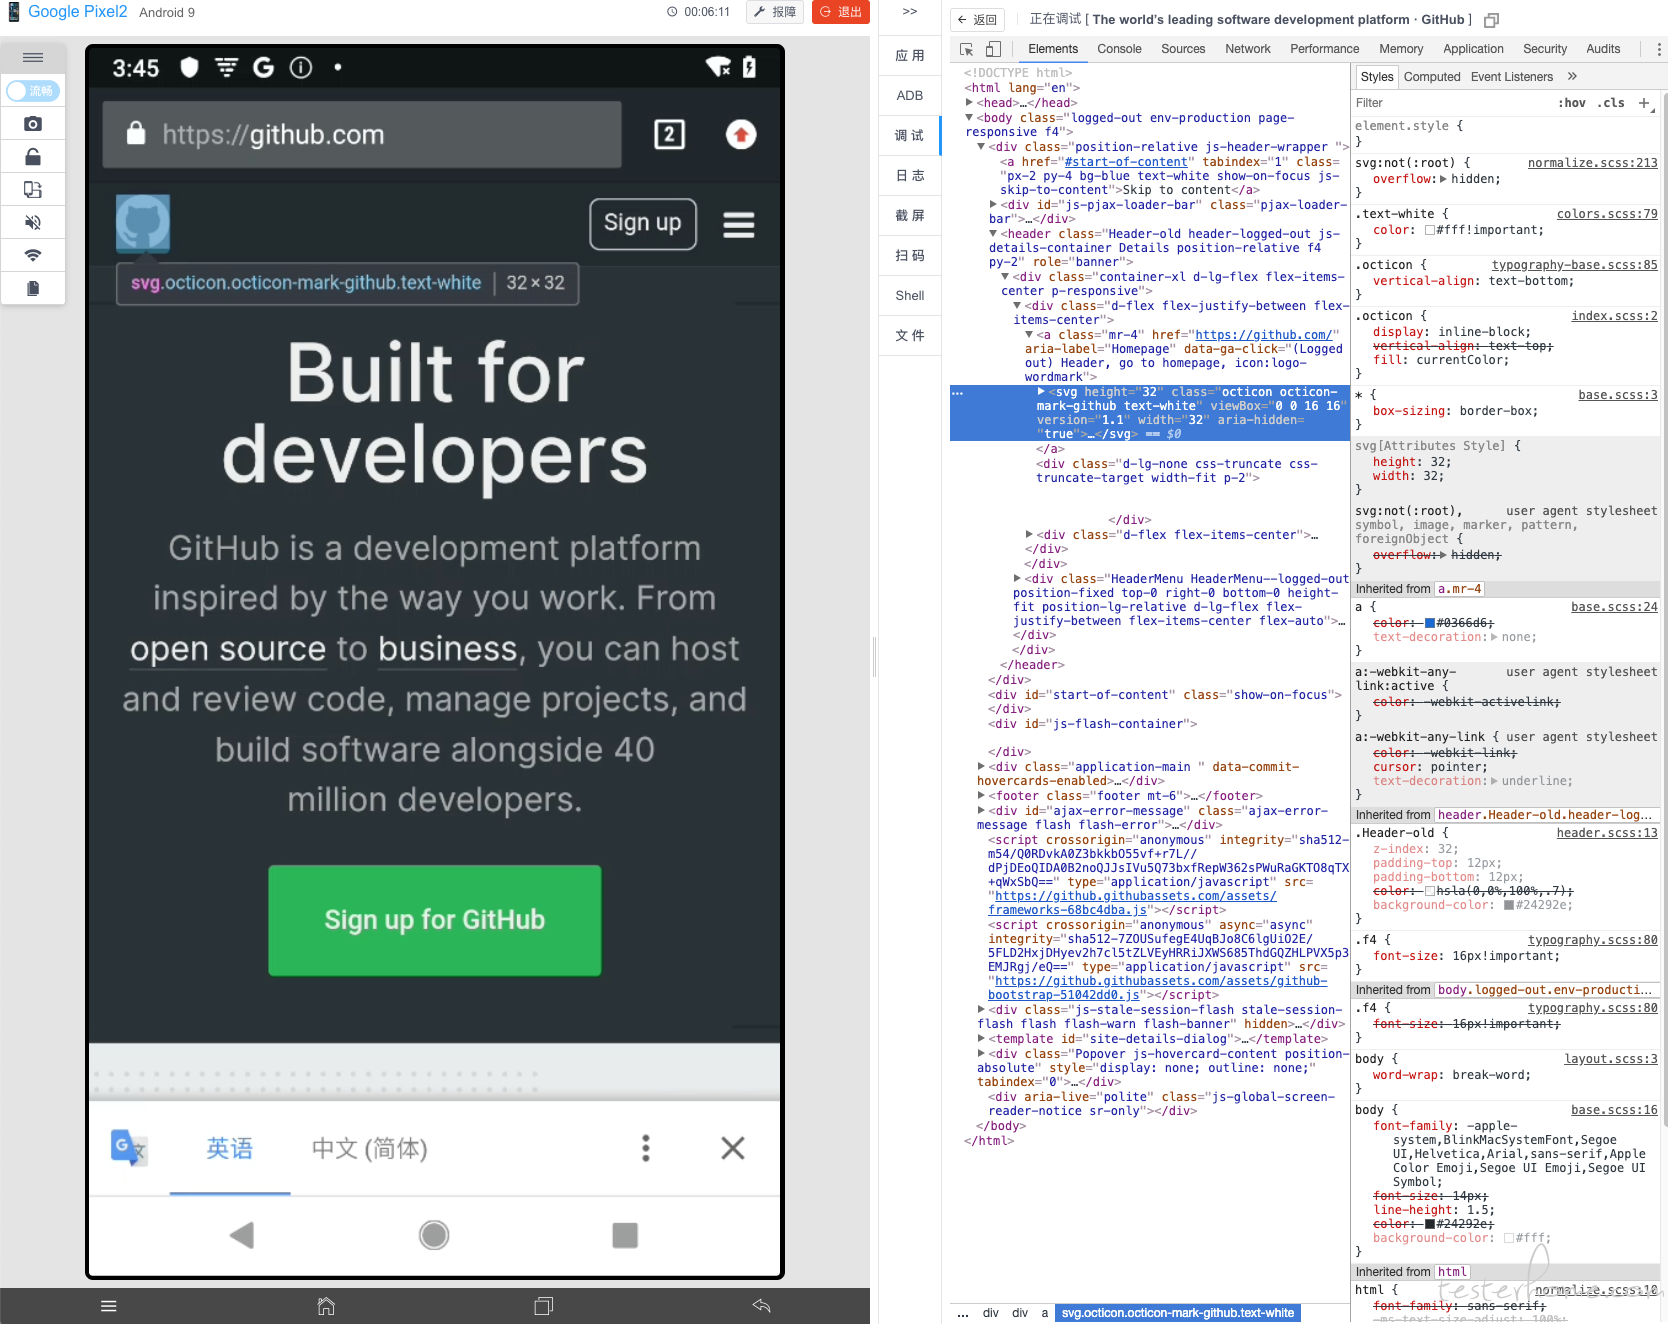The image size is (1668, 1324).
Task: Open the Shell side menu item
Action: [x=910, y=295]
